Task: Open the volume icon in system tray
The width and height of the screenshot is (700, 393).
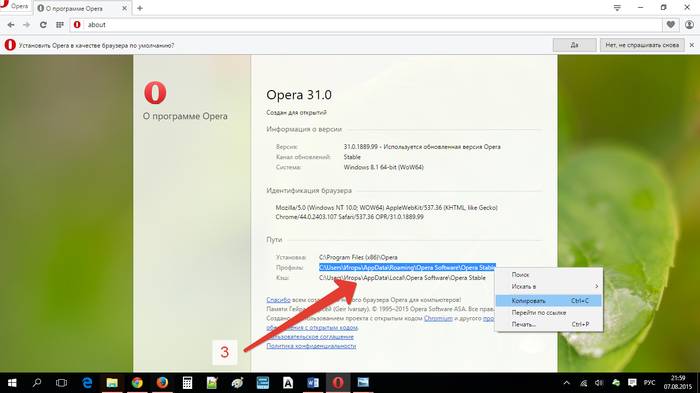Action: [599, 383]
